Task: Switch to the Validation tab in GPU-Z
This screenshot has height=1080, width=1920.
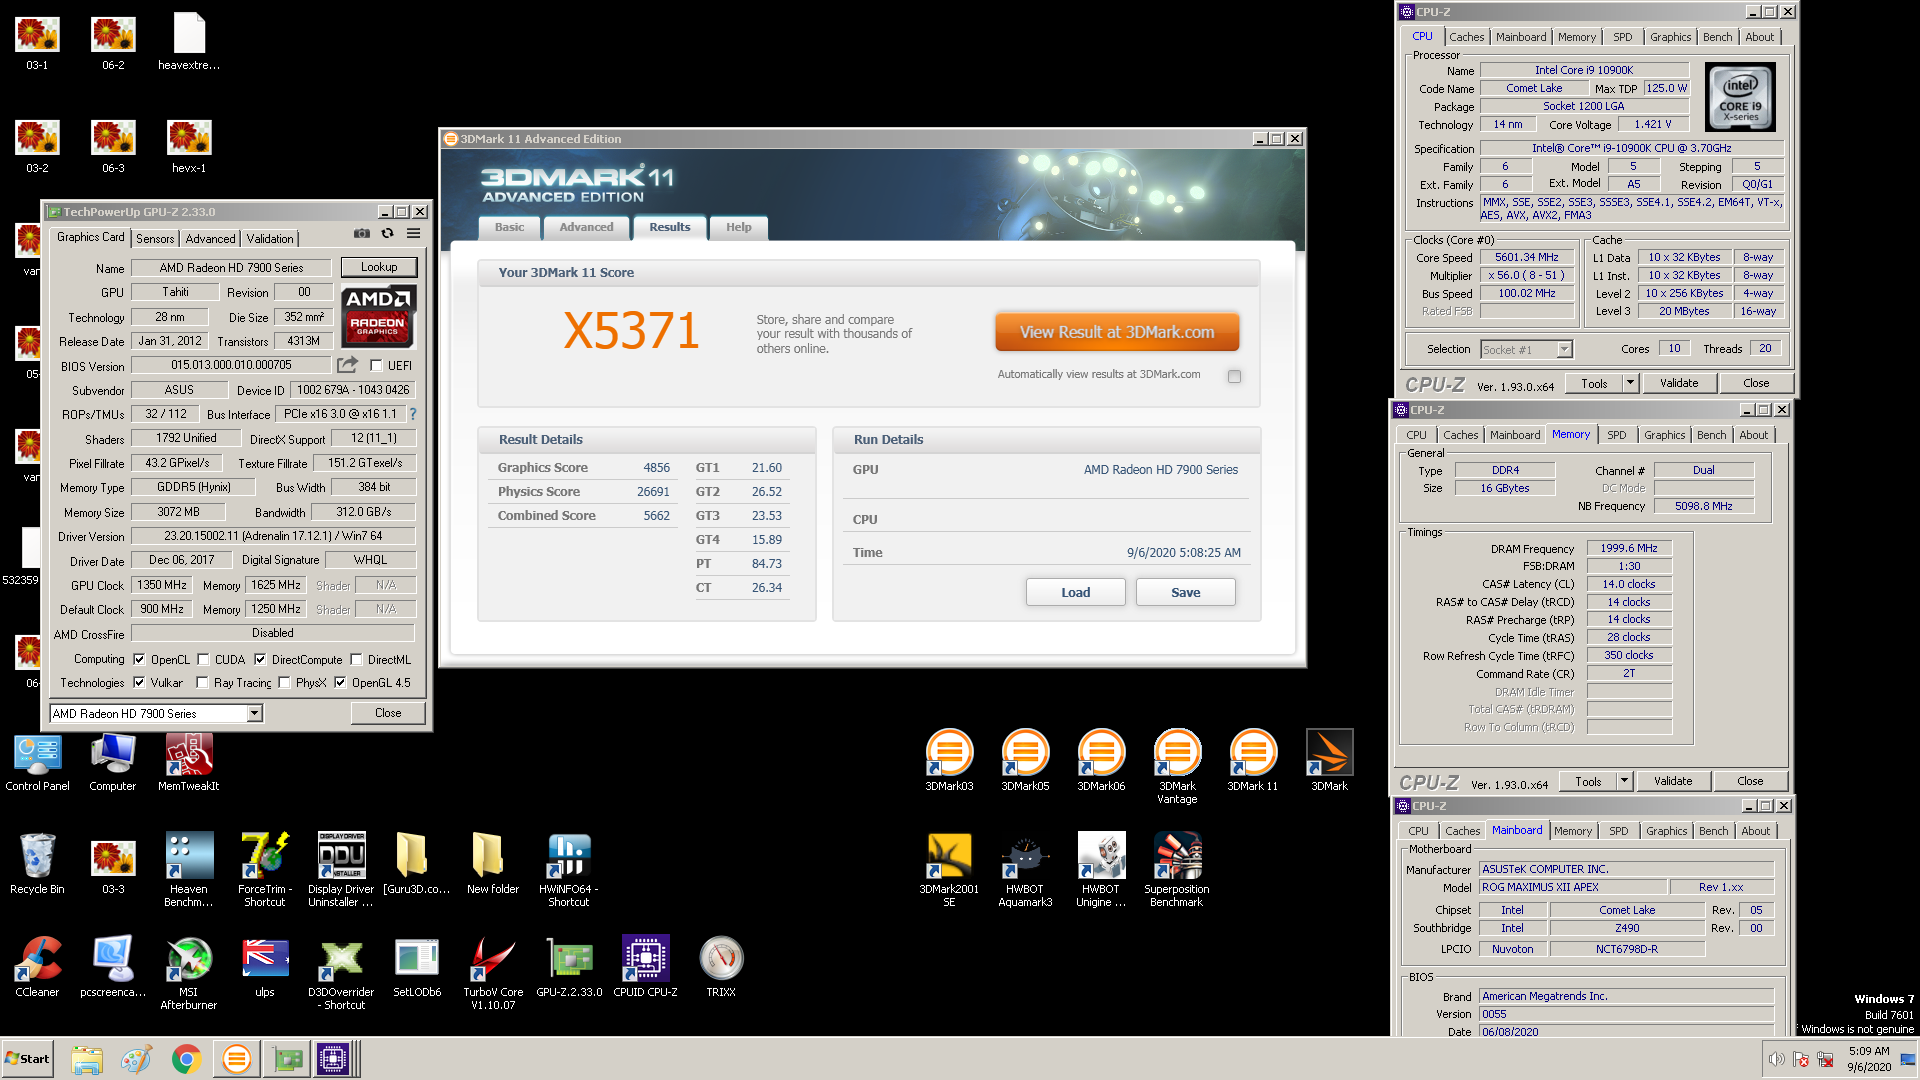Action: tap(270, 238)
